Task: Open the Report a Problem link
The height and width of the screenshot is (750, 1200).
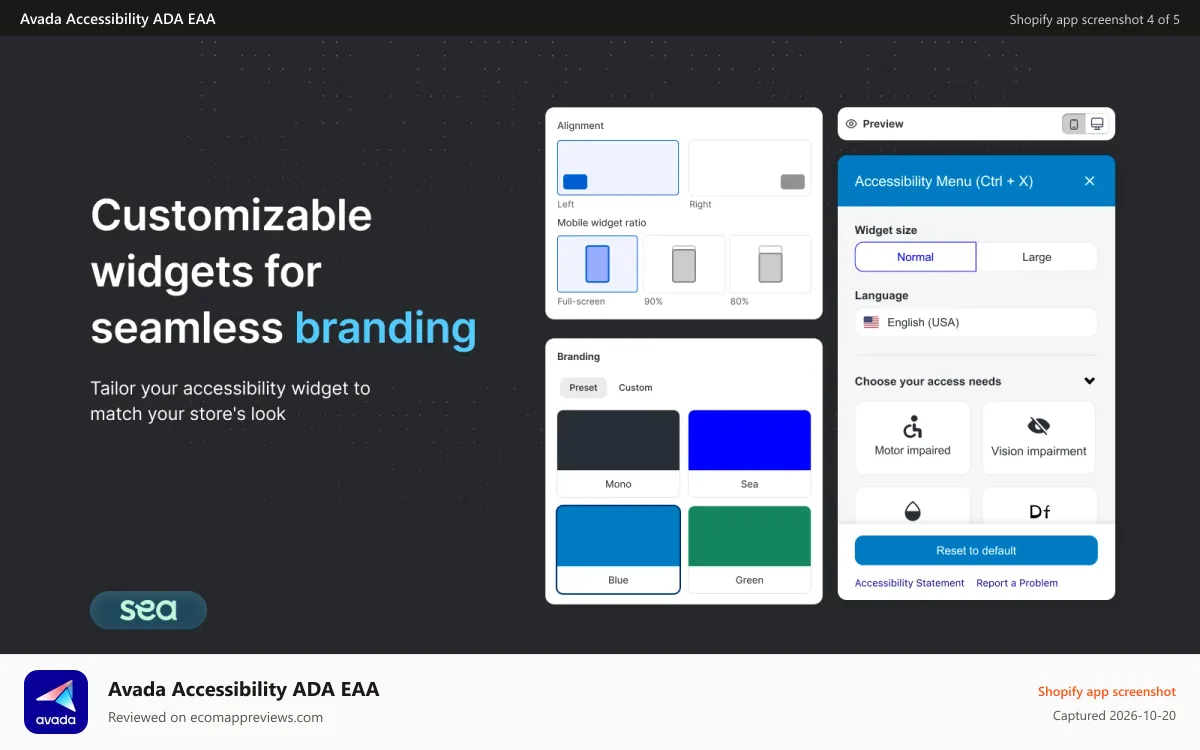Action: click(x=1017, y=583)
